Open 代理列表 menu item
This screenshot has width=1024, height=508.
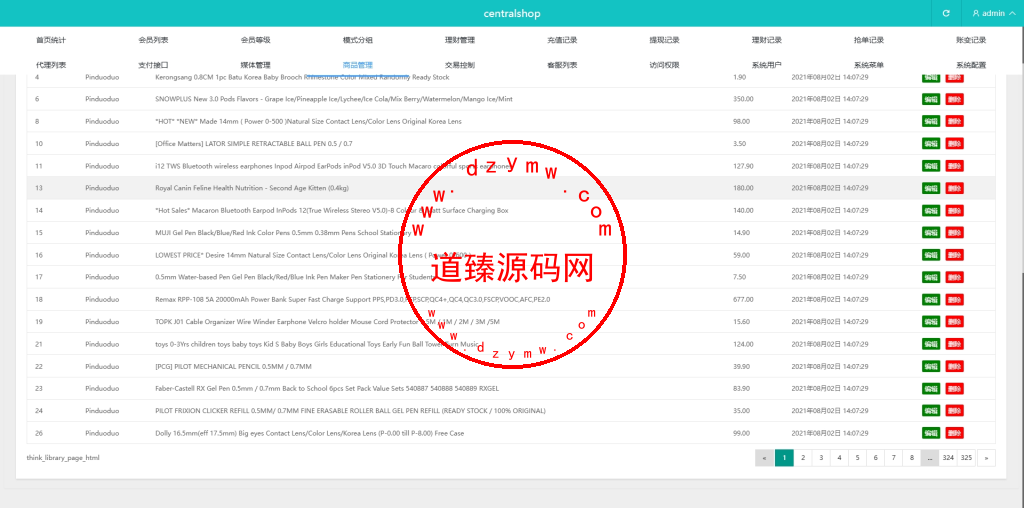coord(51,65)
